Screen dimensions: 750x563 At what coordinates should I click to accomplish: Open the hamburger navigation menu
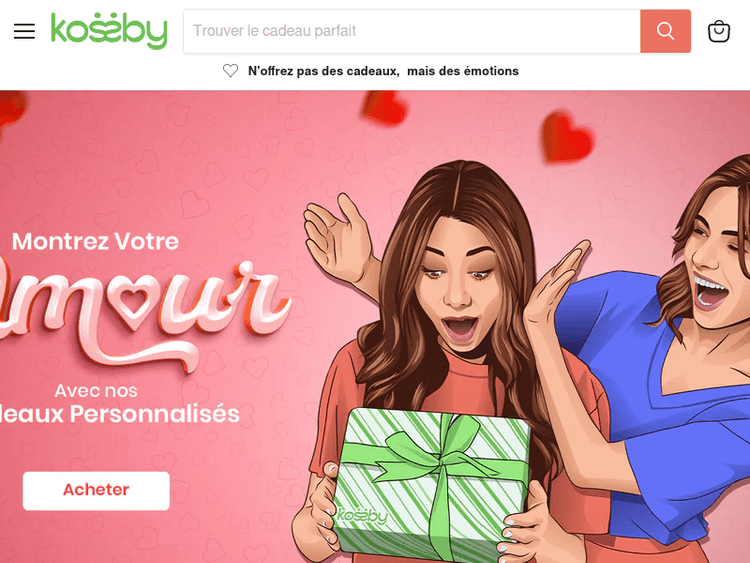(24, 31)
